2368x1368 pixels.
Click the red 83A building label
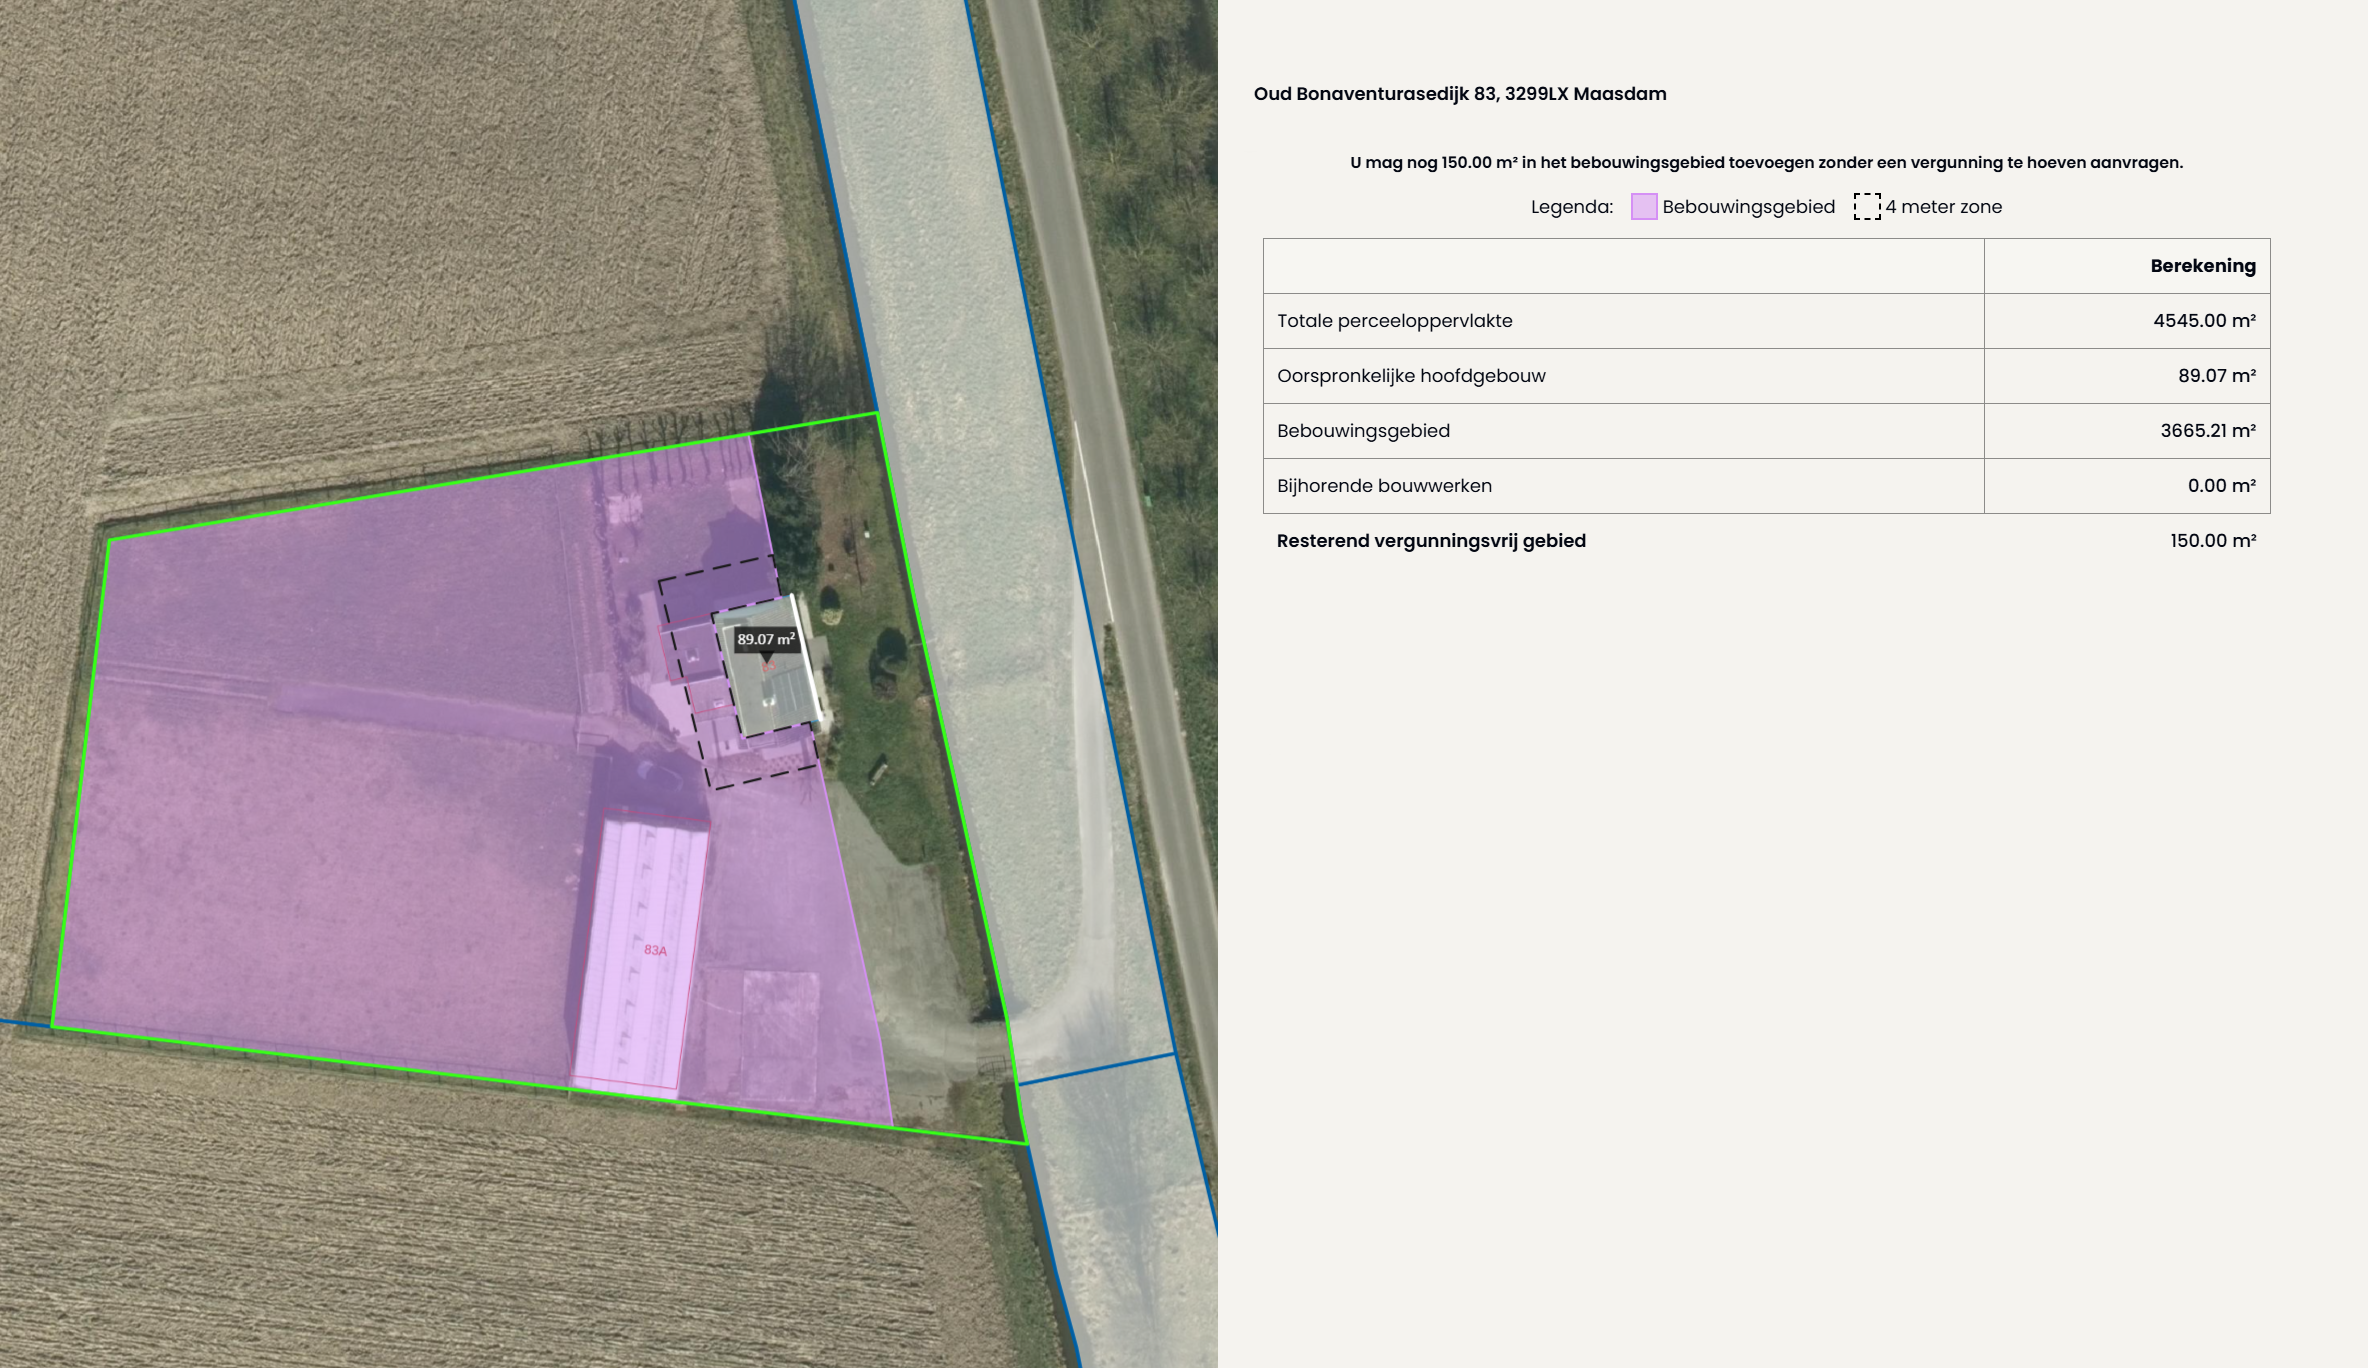tap(655, 950)
